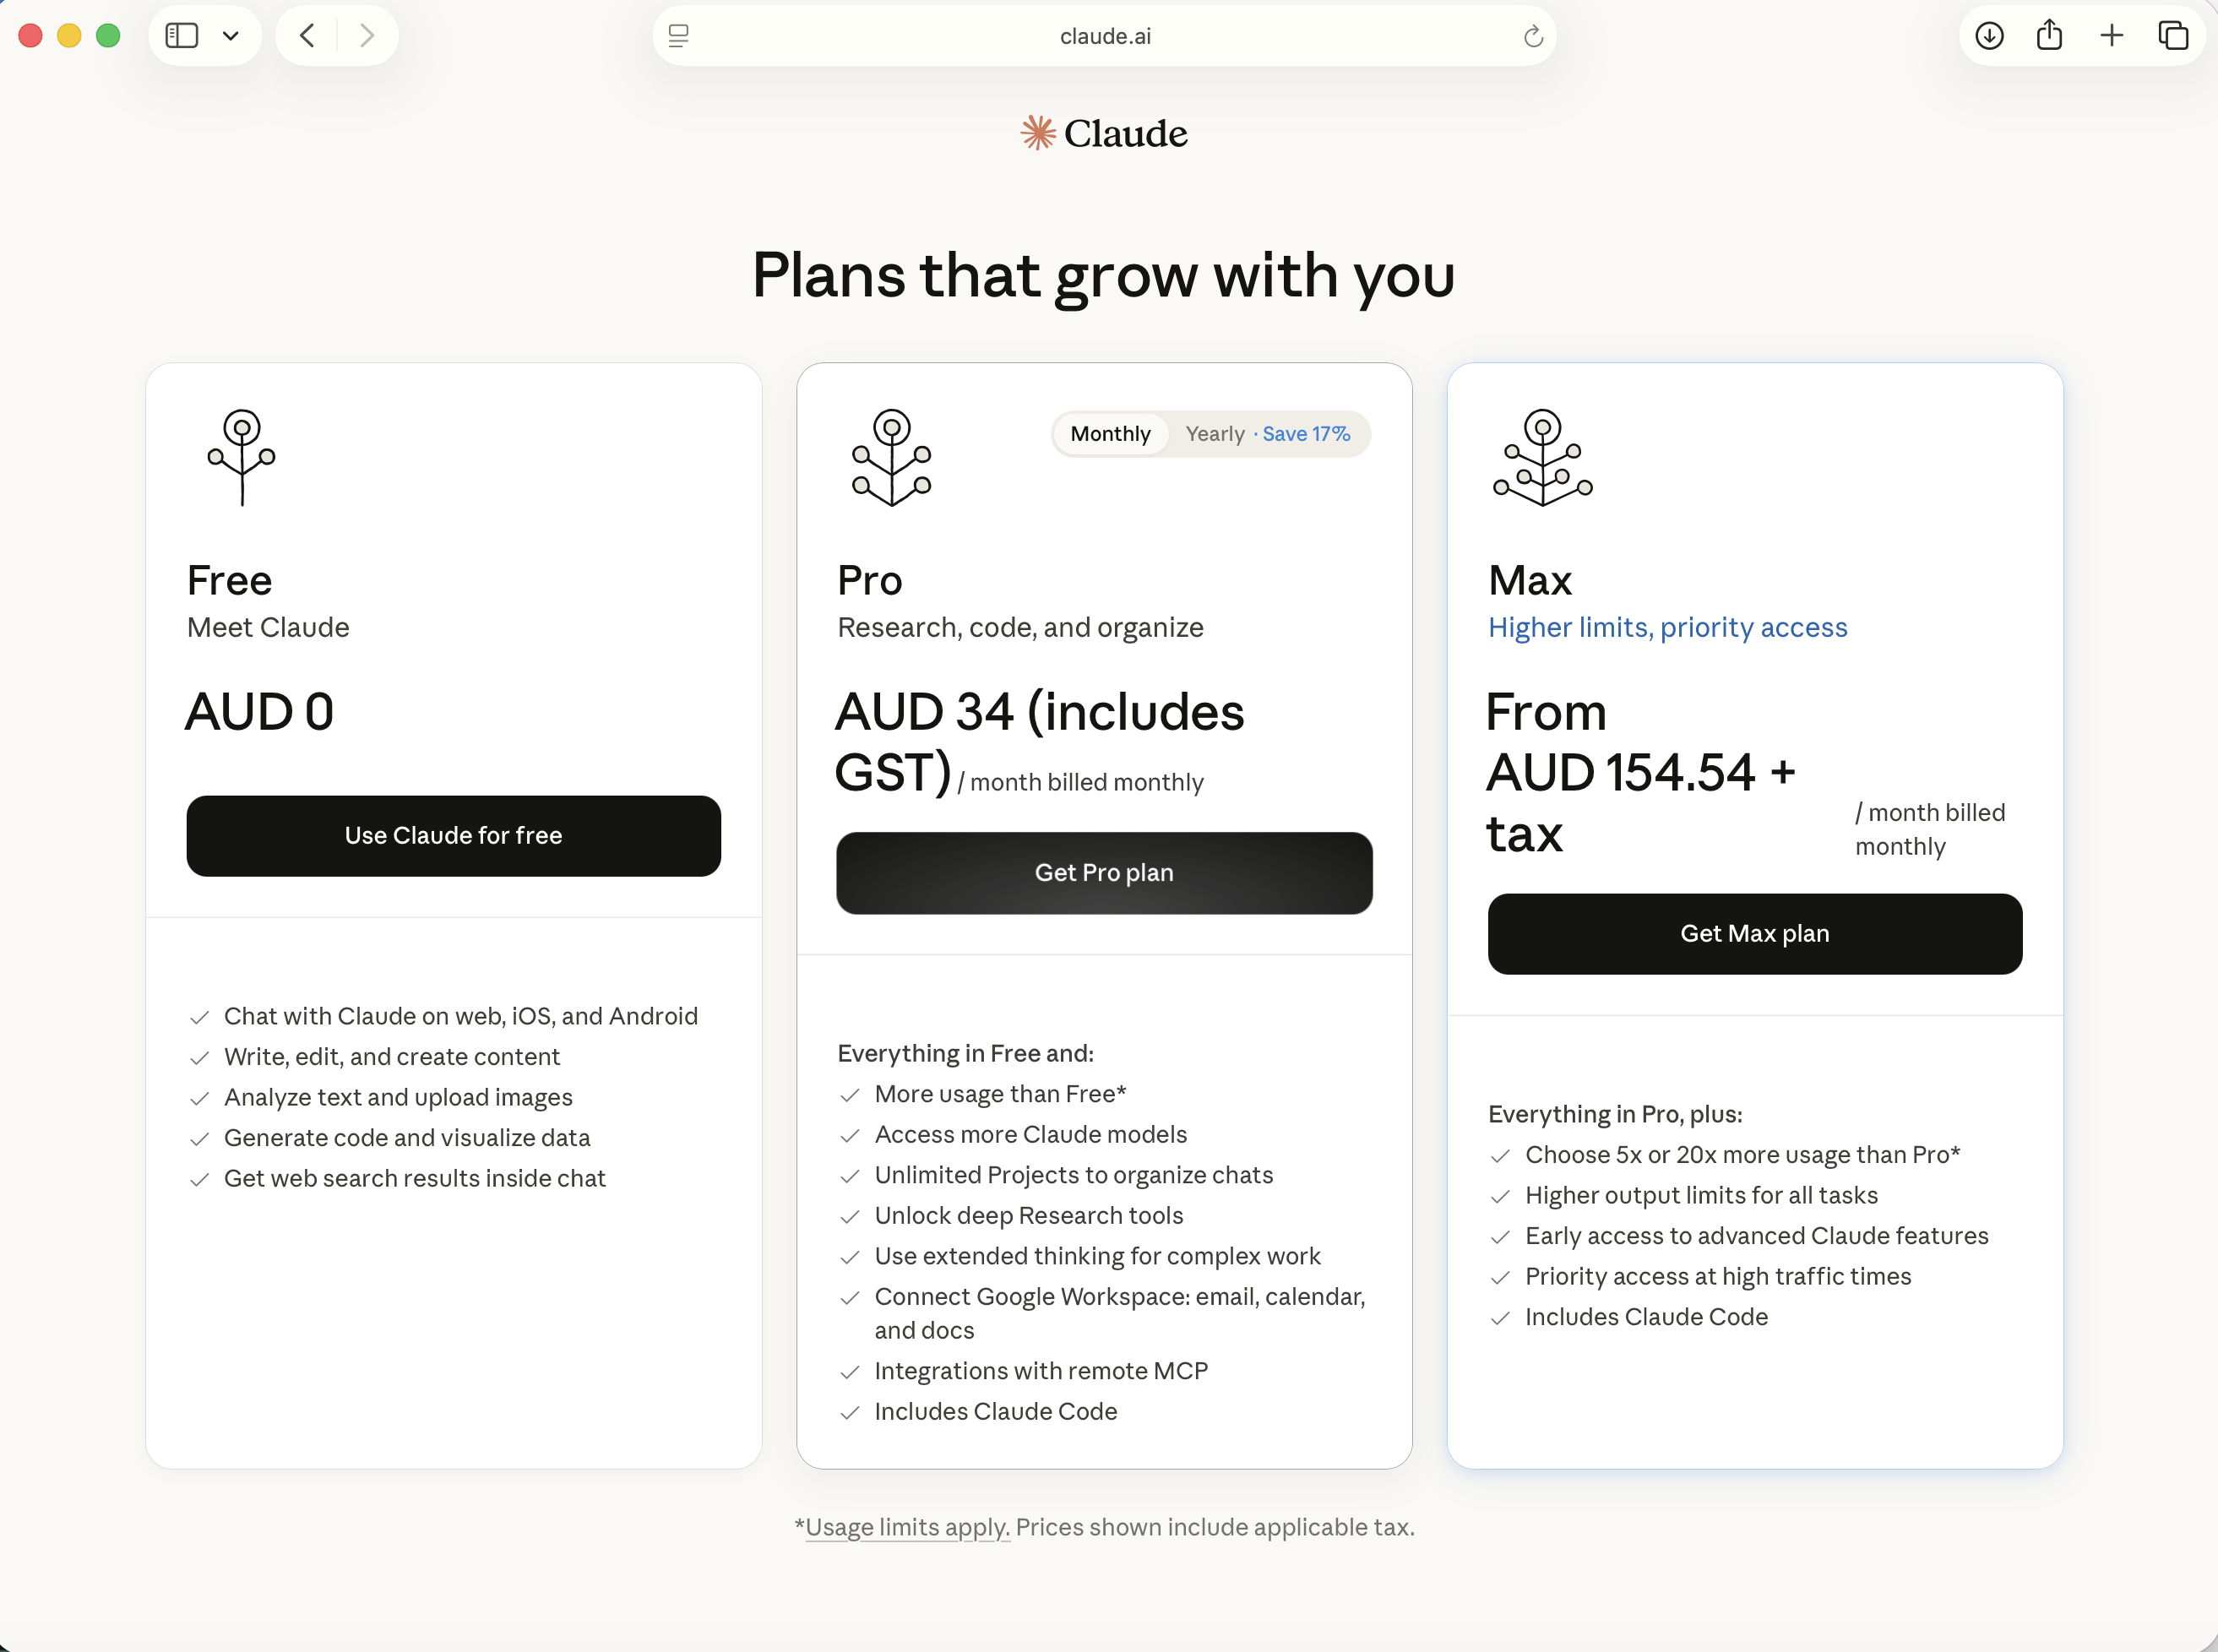Click the Claude starburst logo icon

(1037, 133)
